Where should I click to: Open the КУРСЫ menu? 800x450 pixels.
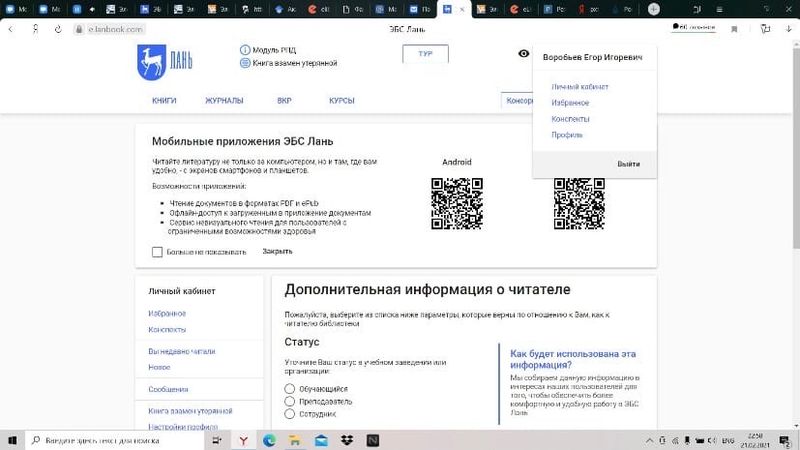(x=341, y=101)
